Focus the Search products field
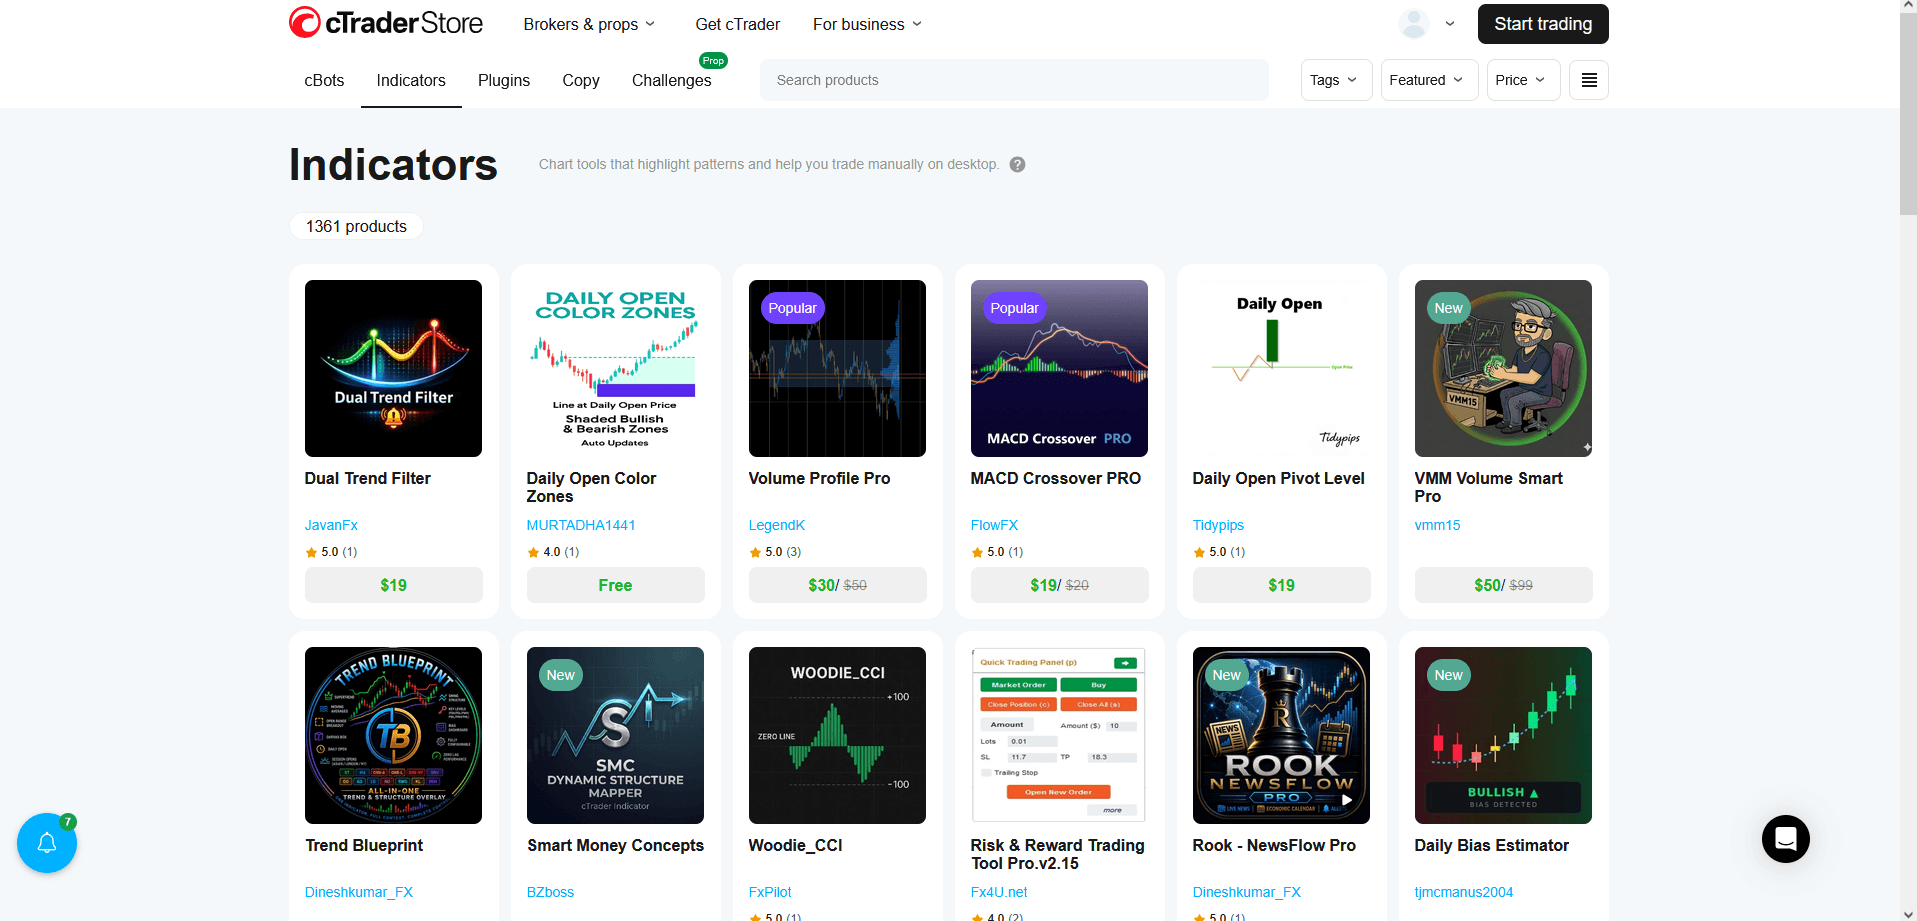This screenshot has height=921, width=1917. point(1014,80)
